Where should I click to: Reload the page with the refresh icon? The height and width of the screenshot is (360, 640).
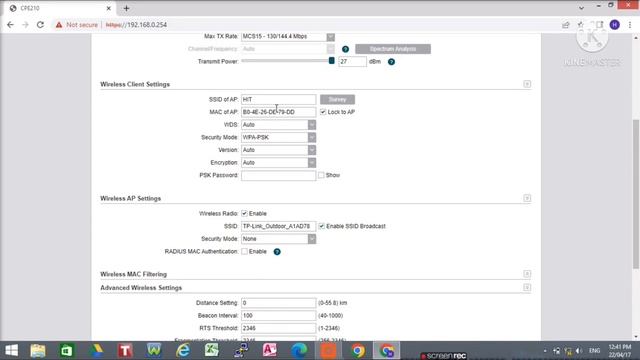[40, 25]
